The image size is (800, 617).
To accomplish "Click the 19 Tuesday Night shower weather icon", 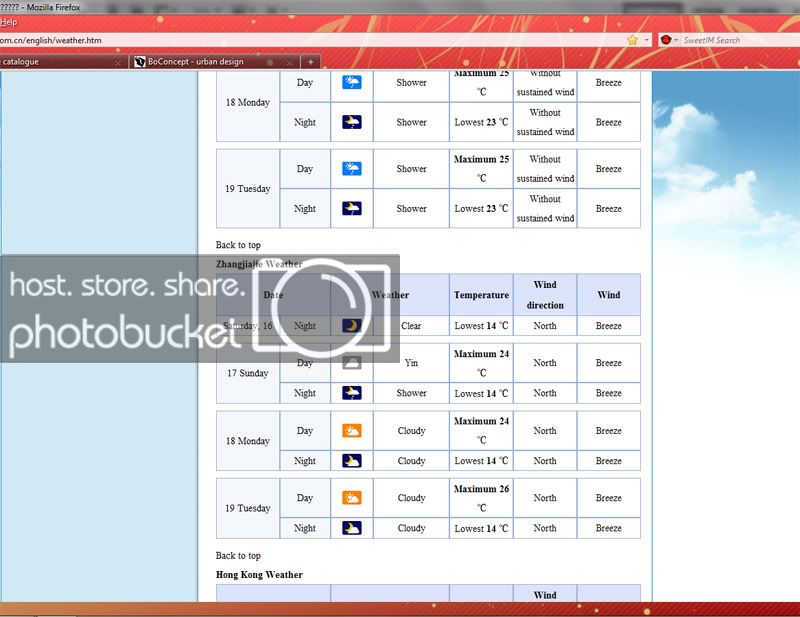I will 352,208.
